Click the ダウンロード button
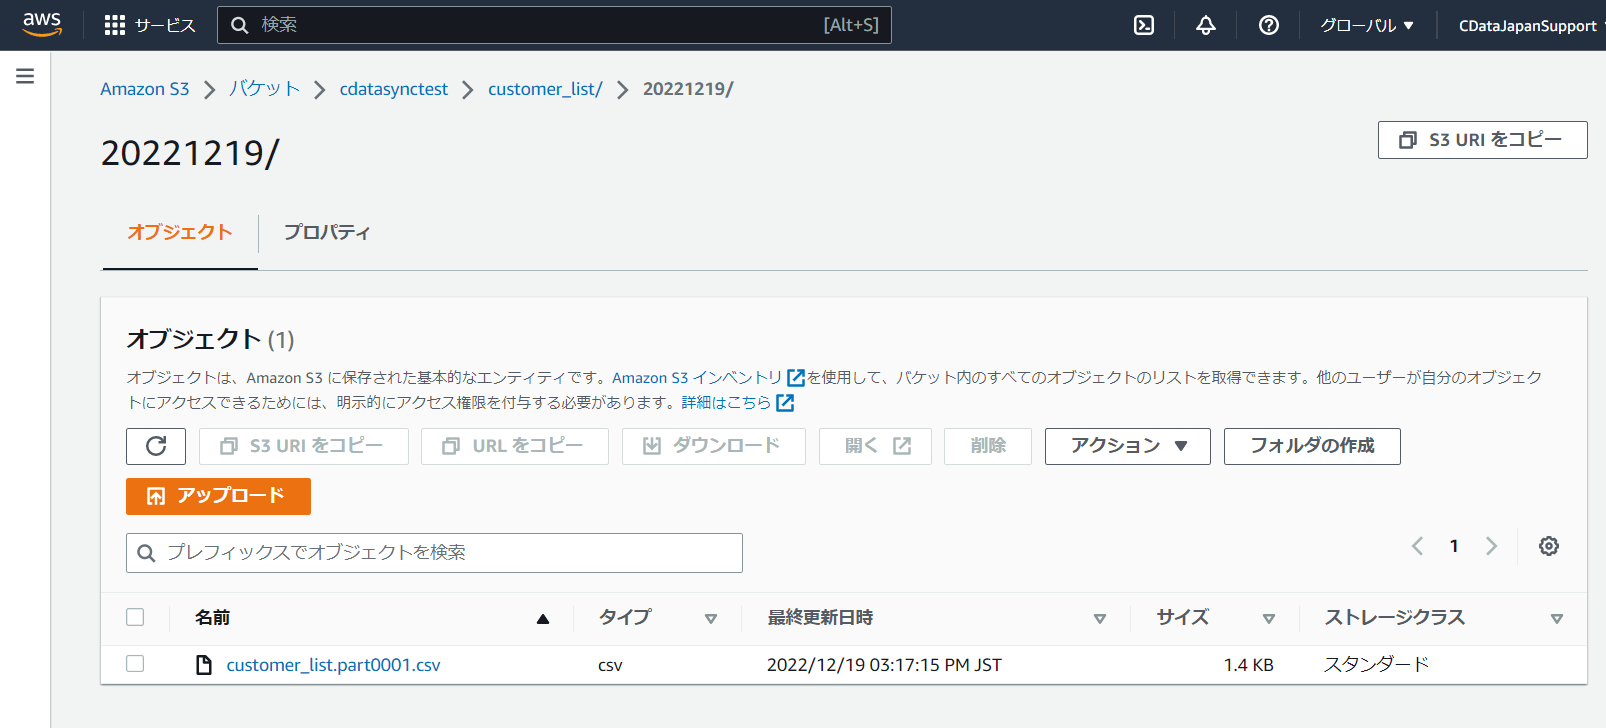1606x728 pixels. 714,446
